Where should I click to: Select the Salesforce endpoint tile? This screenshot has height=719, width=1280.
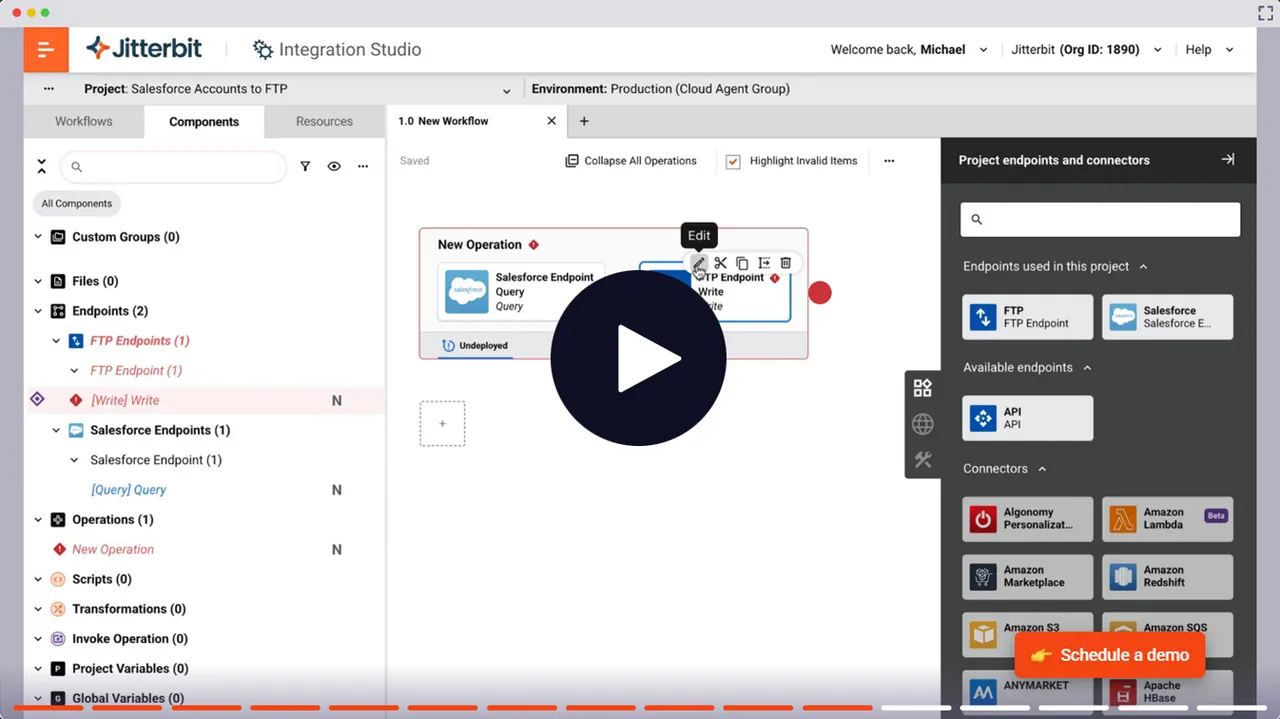[1168, 317]
